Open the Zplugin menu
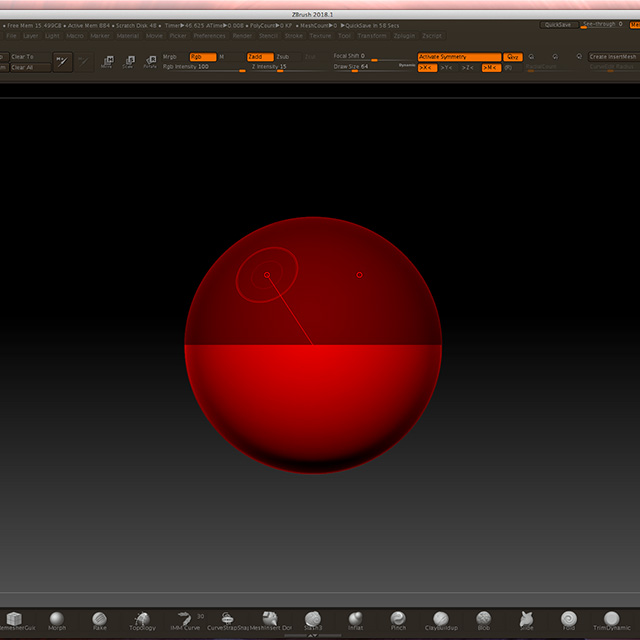 pos(404,36)
